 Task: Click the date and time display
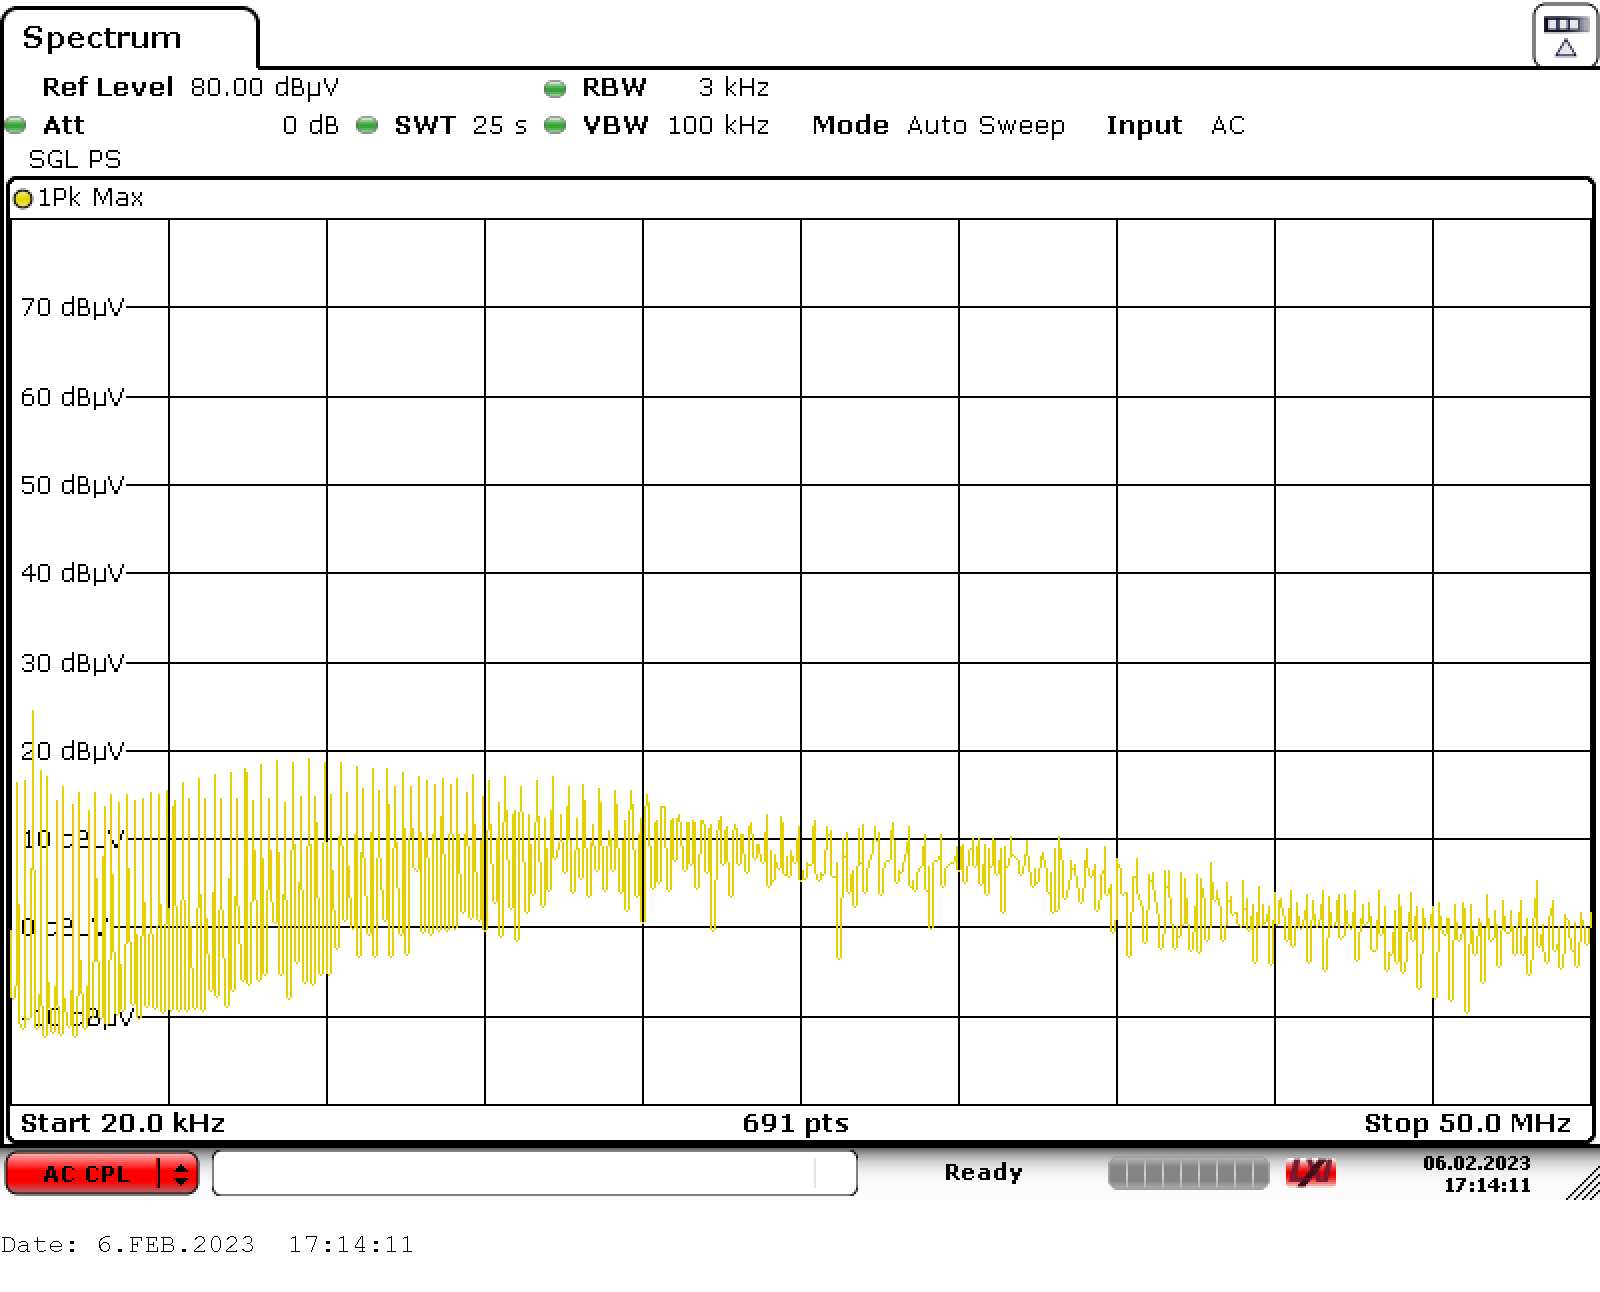tap(1476, 1174)
